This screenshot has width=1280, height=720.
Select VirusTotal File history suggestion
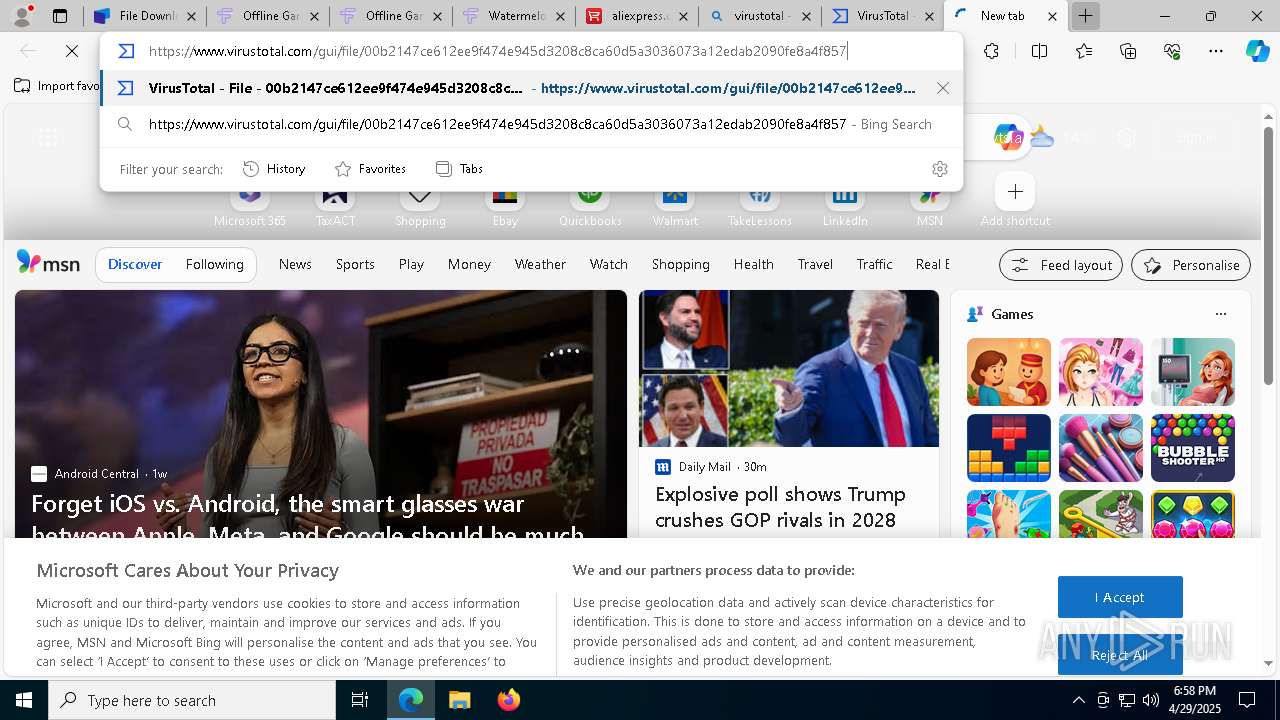[530, 88]
